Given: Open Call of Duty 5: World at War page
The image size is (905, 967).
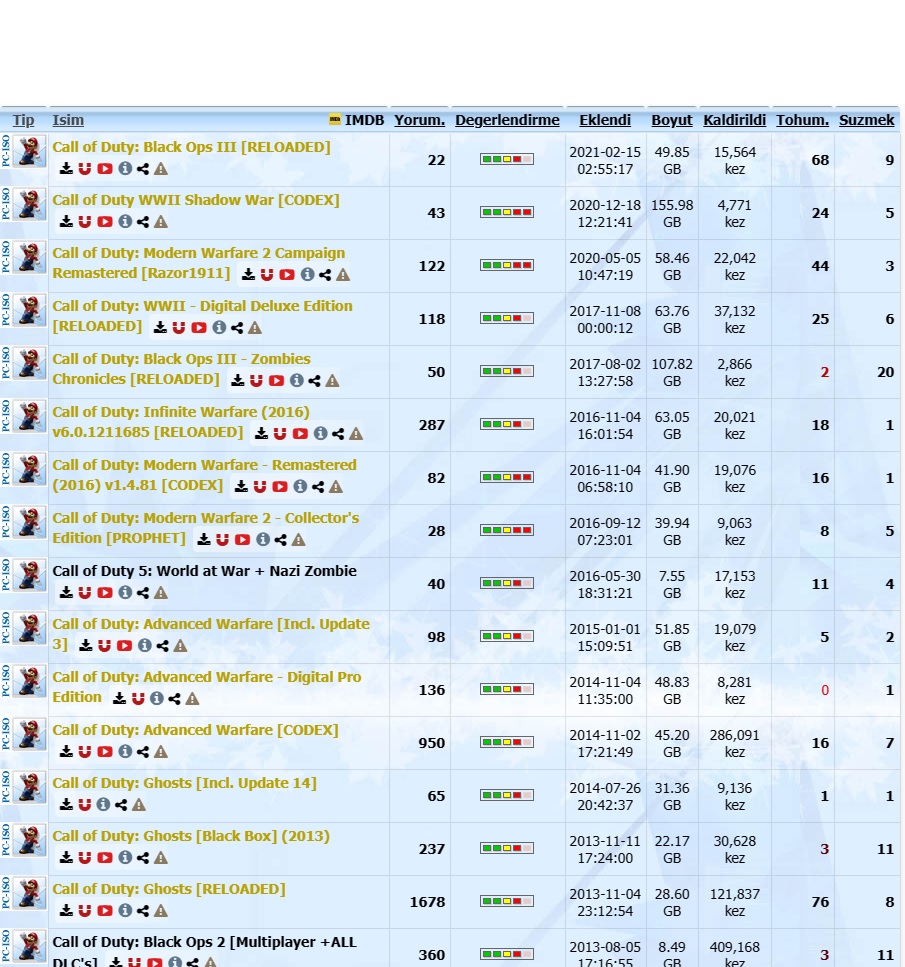Looking at the screenshot, I should pyautogui.click(x=204, y=571).
